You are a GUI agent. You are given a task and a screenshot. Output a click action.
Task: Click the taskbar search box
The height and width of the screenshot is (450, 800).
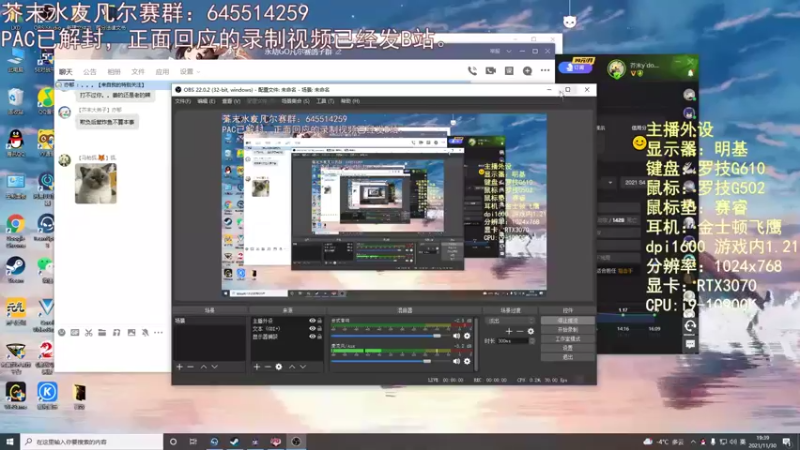[92, 442]
